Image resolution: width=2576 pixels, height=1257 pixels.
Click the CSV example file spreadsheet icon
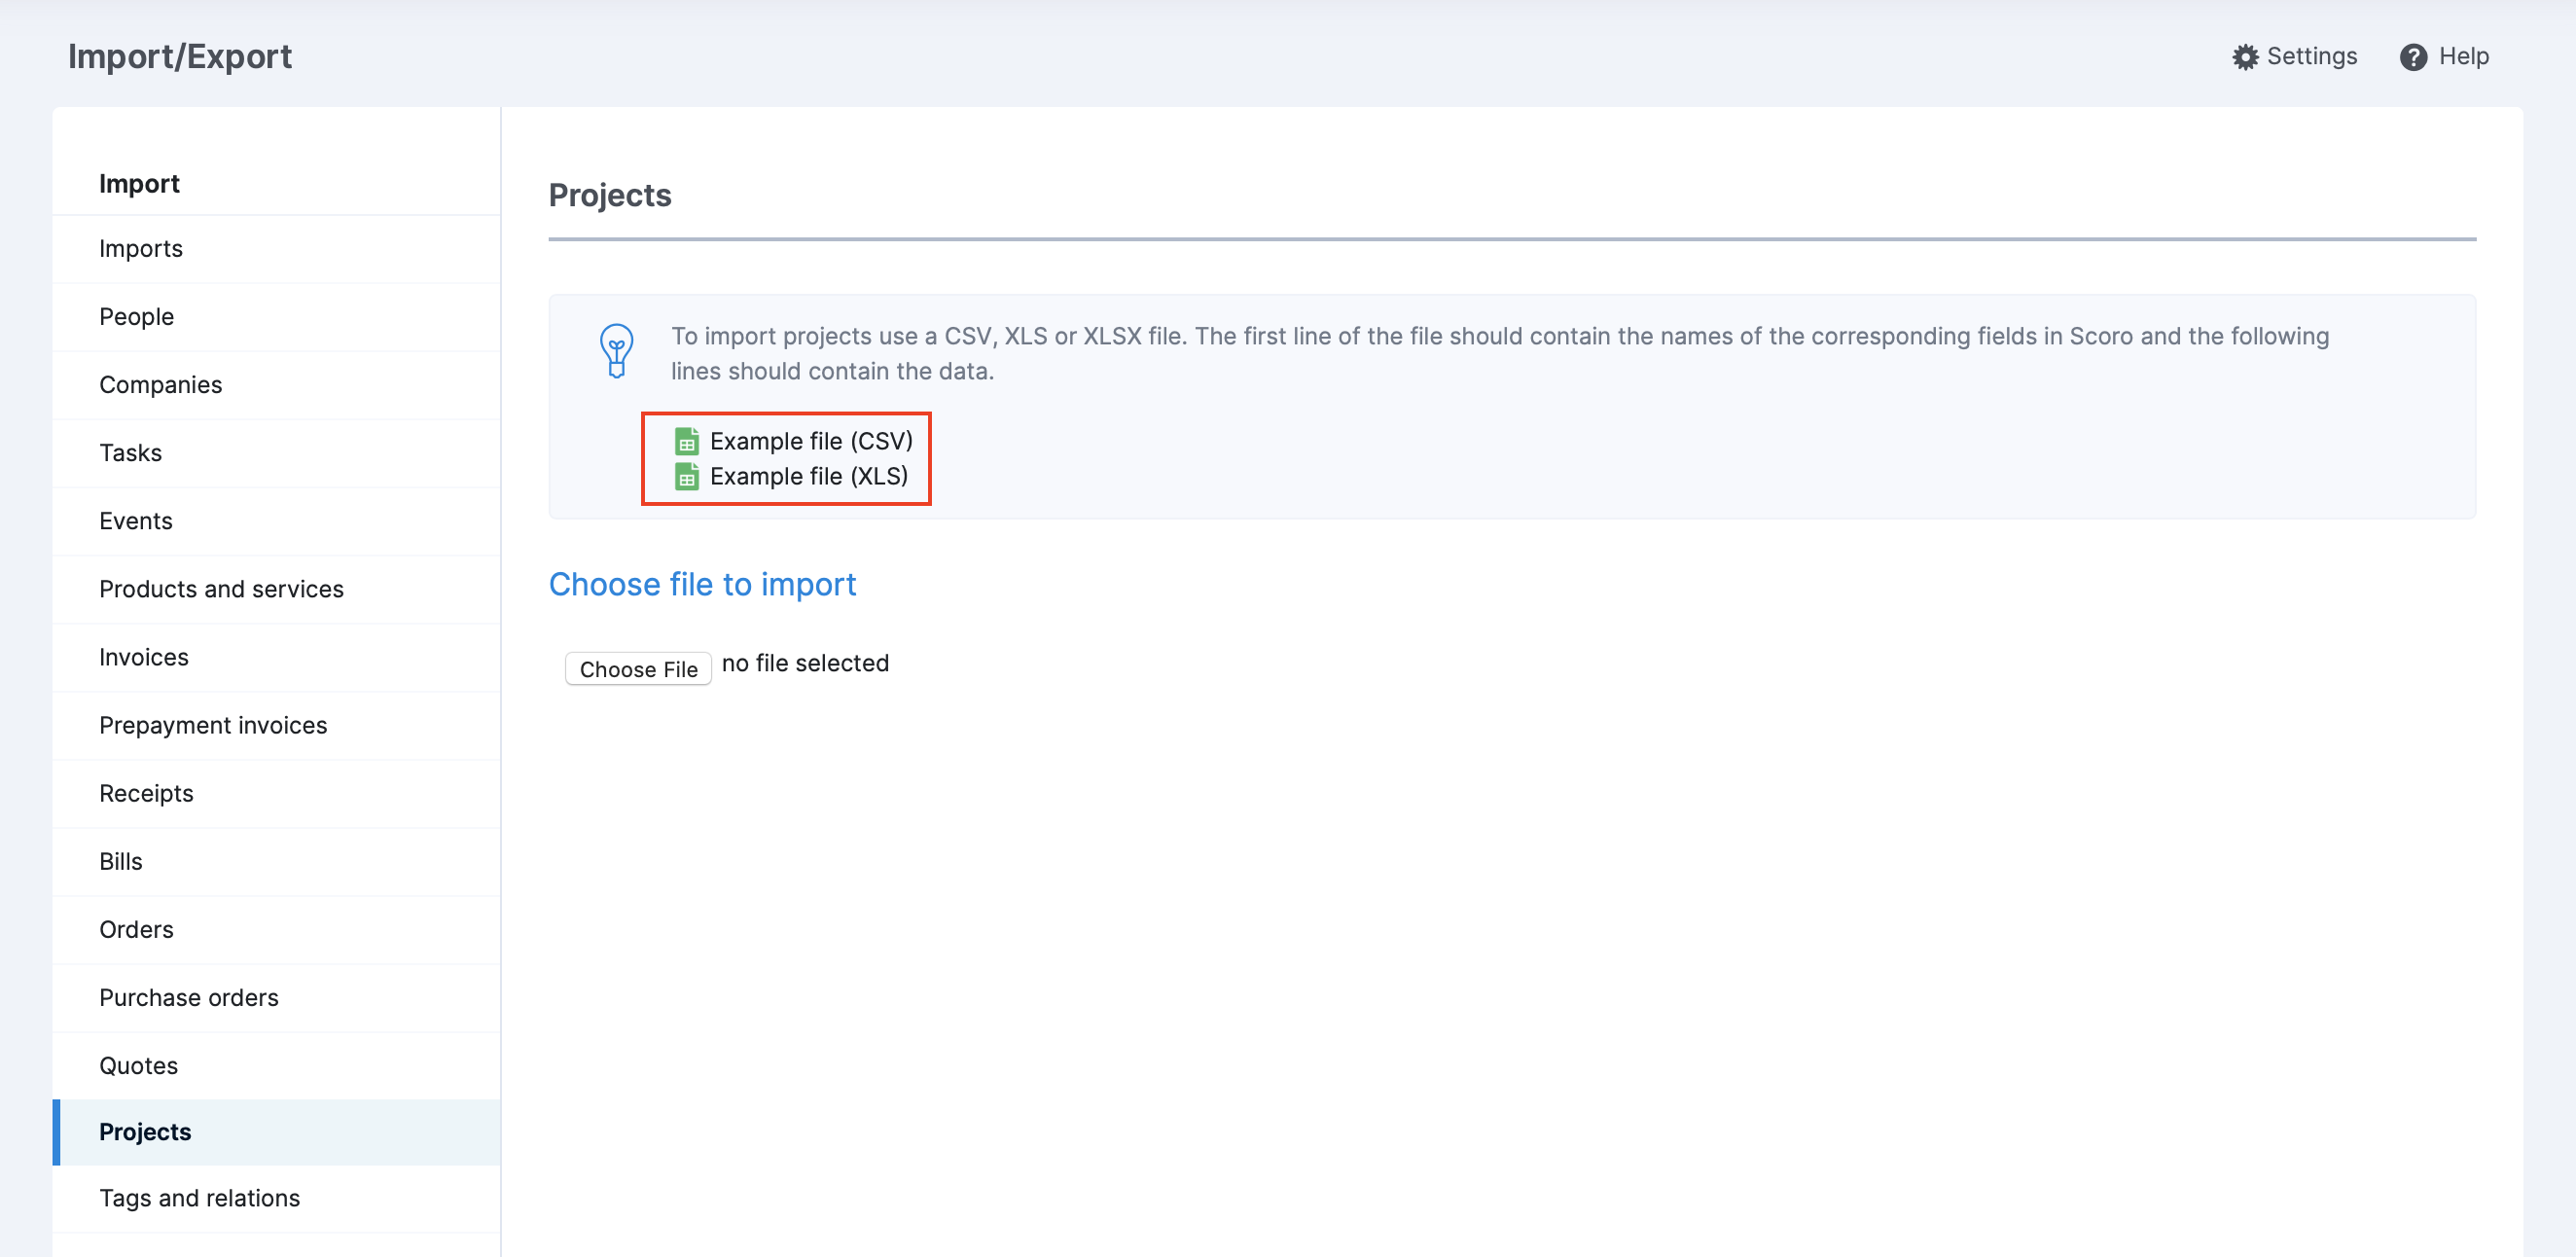(686, 441)
